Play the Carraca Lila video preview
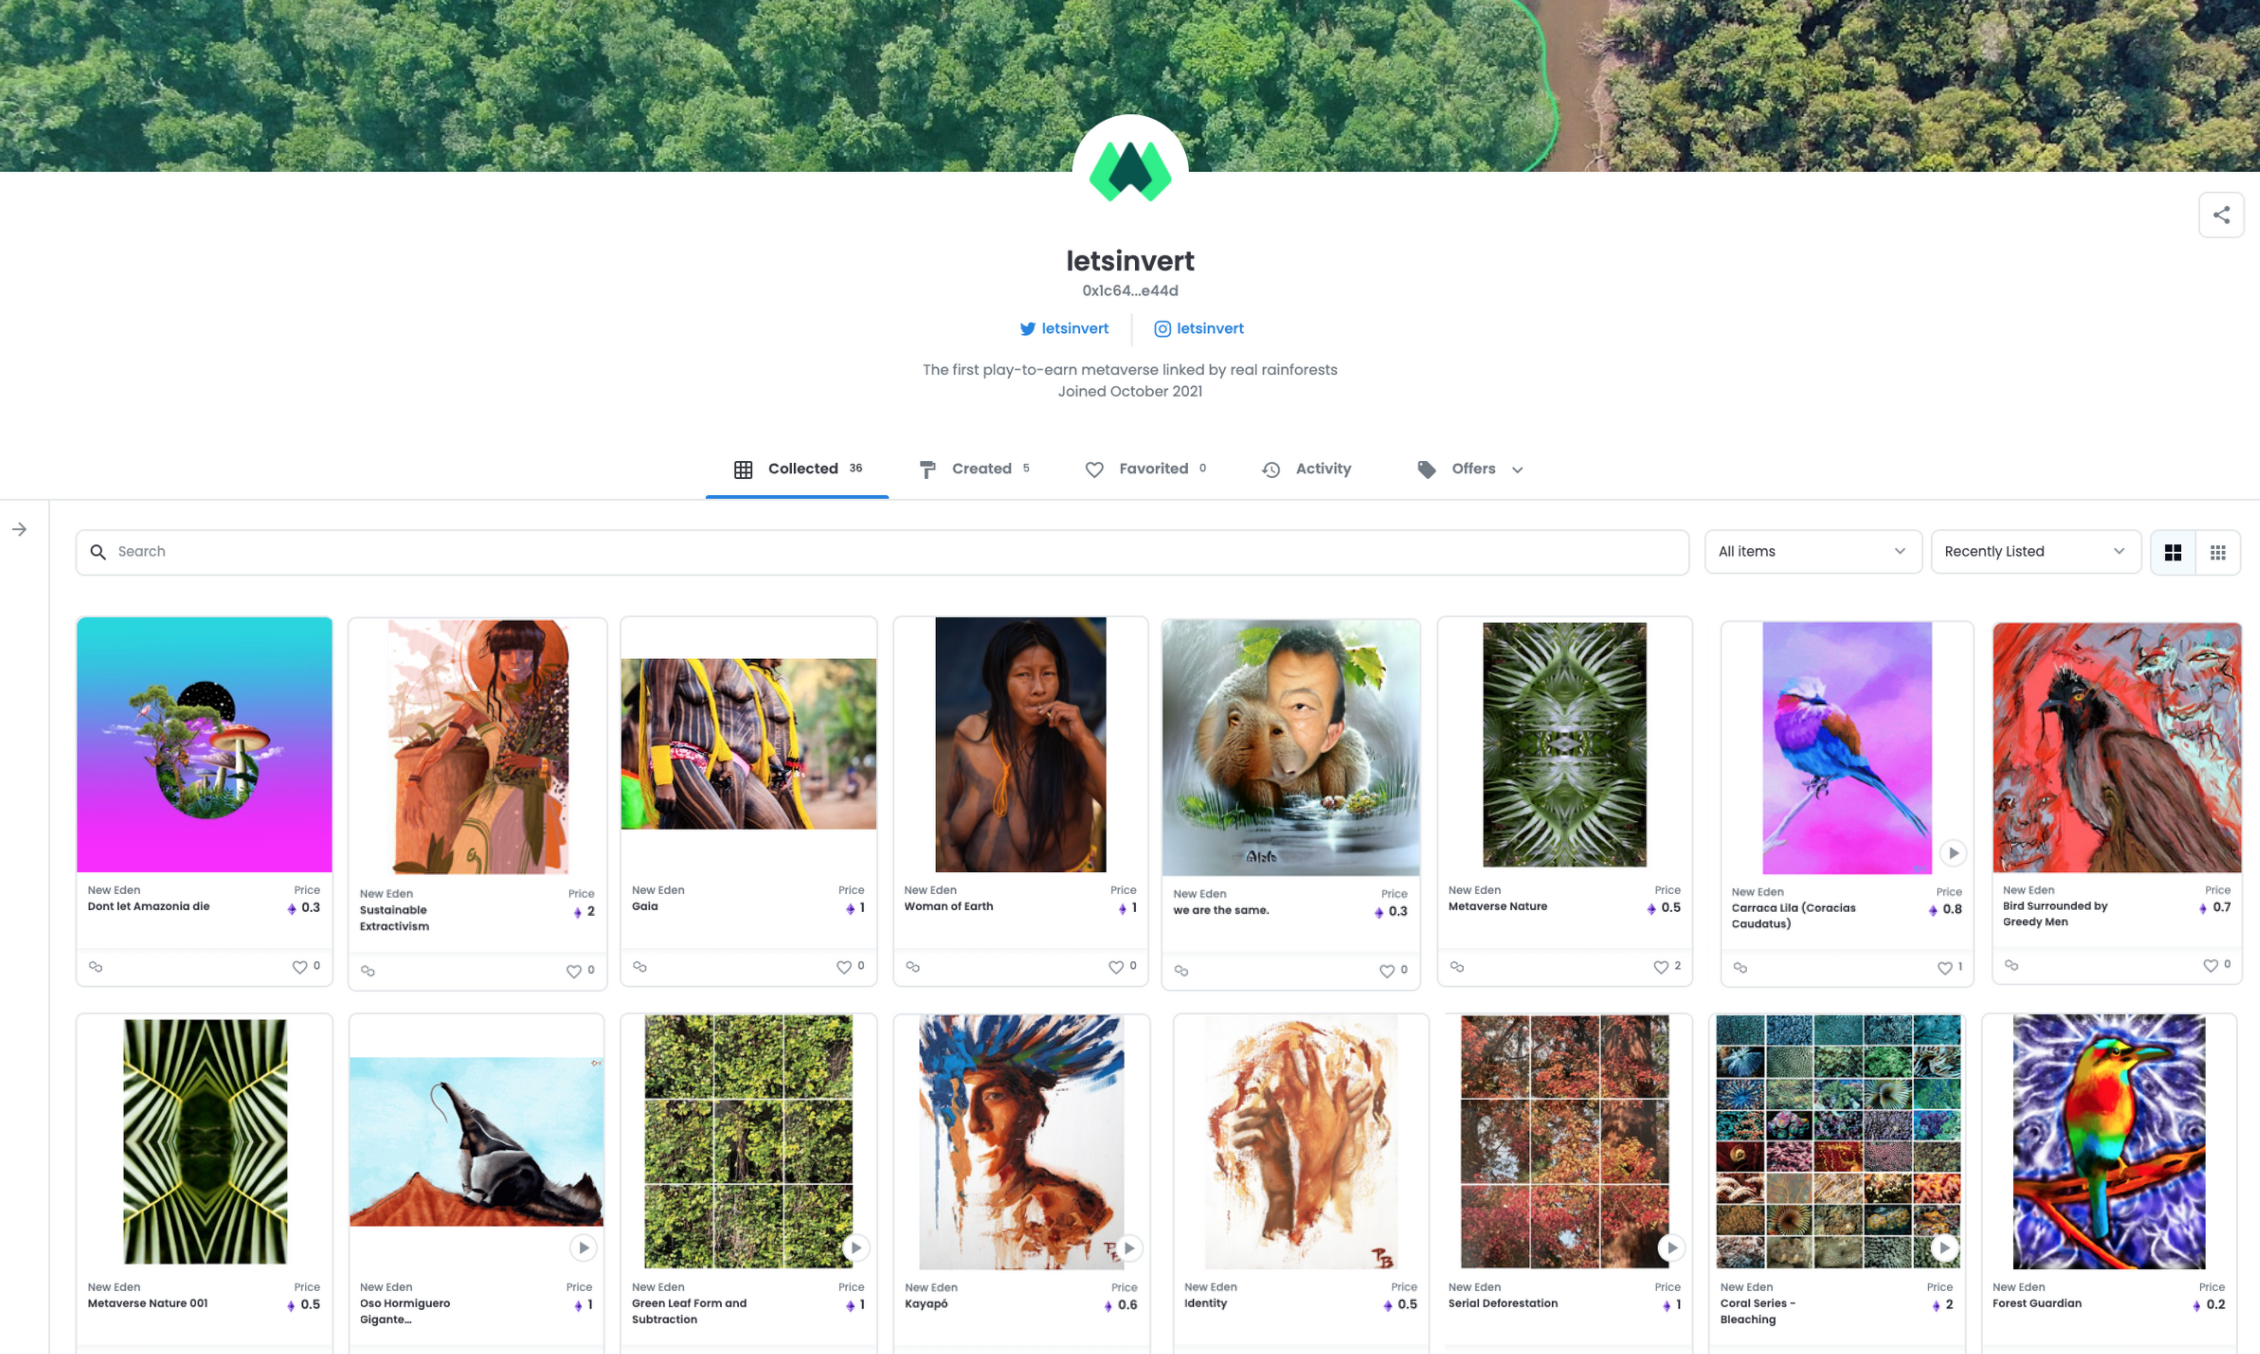2260x1354 pixels. click(x=1952, y=853)
